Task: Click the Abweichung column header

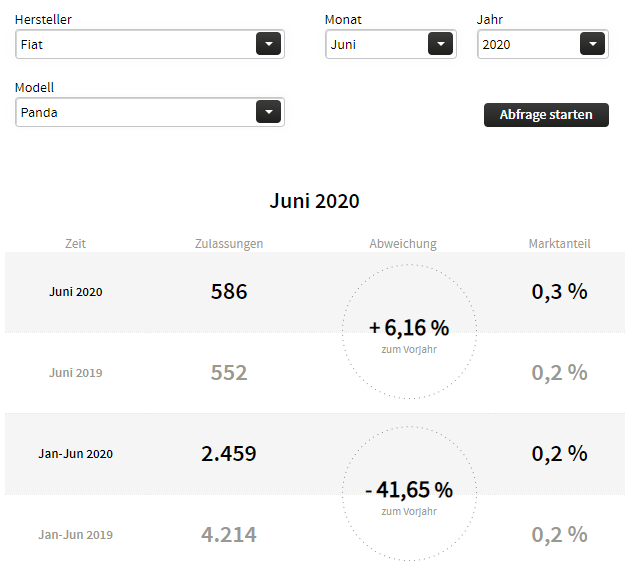Action: point(403,243)
